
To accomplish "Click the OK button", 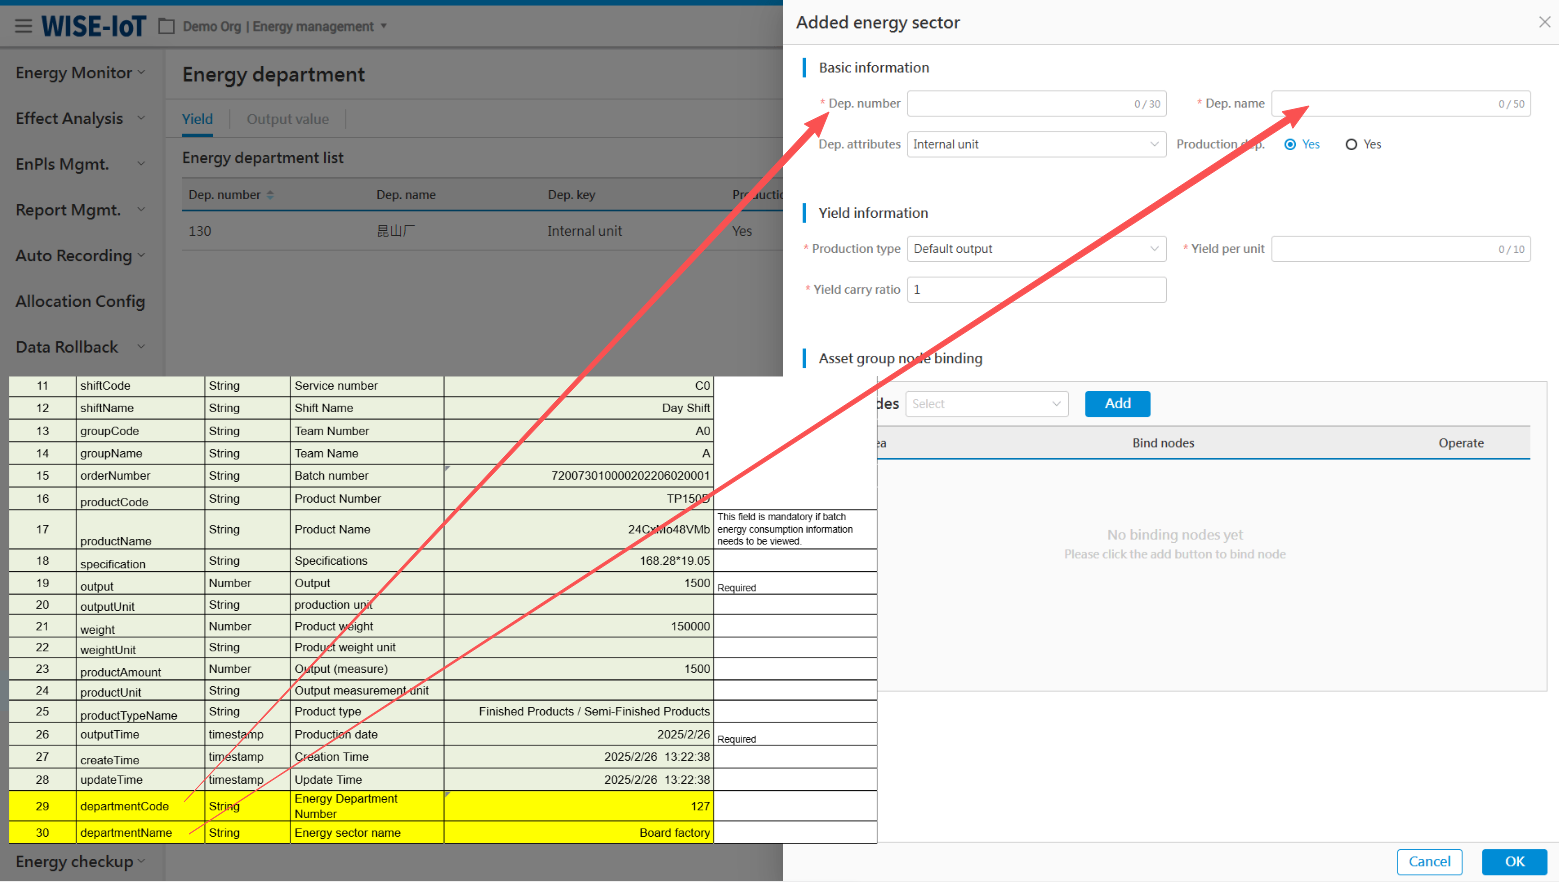I will tap(1514, 862).
